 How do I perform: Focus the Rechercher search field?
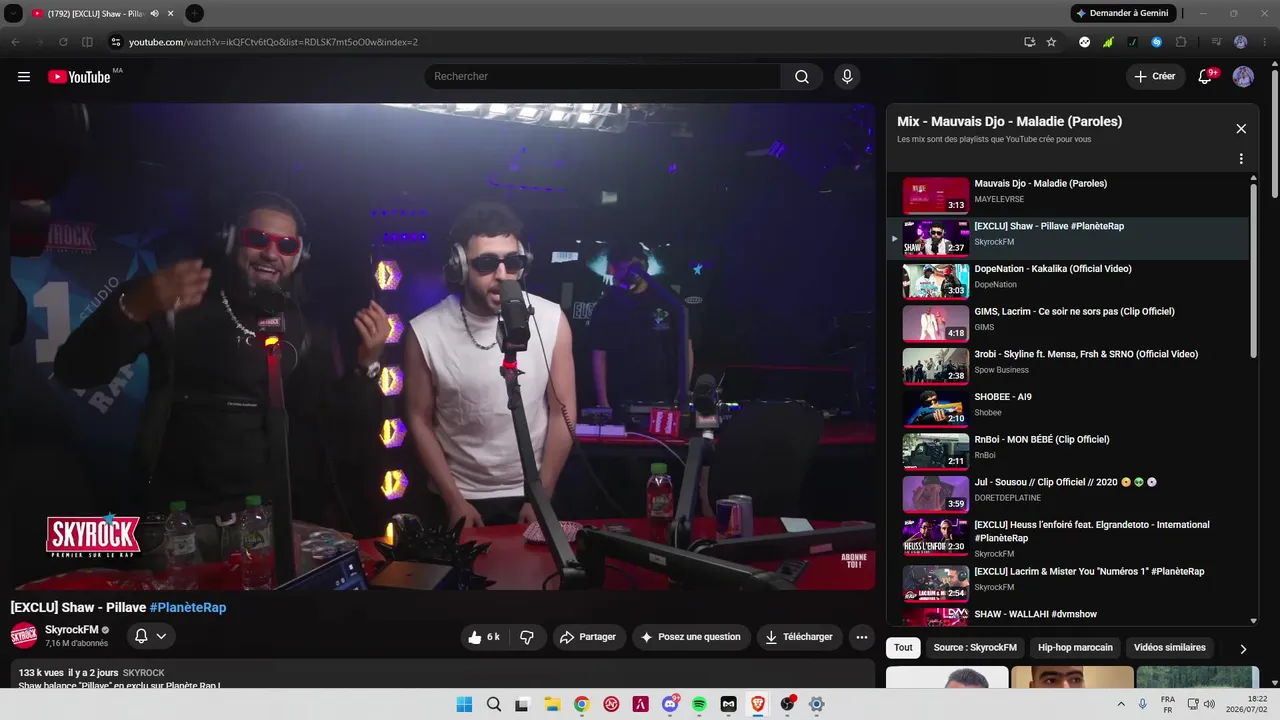click(602, 77)
